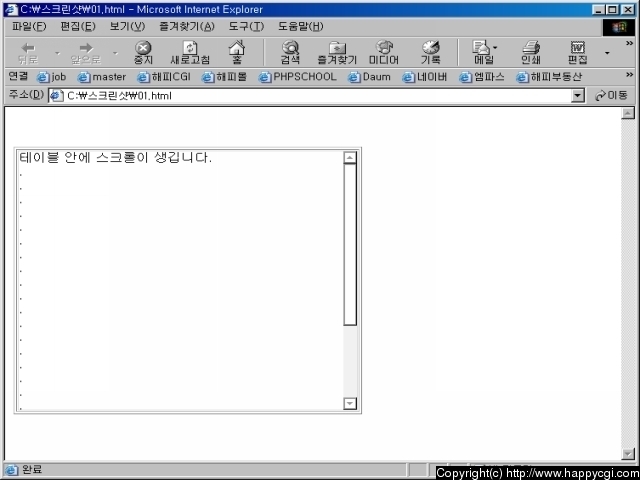The height and width of the screenshot is (480, 640).
Task: Click the address bar URL field
Action: click(310, 96)
